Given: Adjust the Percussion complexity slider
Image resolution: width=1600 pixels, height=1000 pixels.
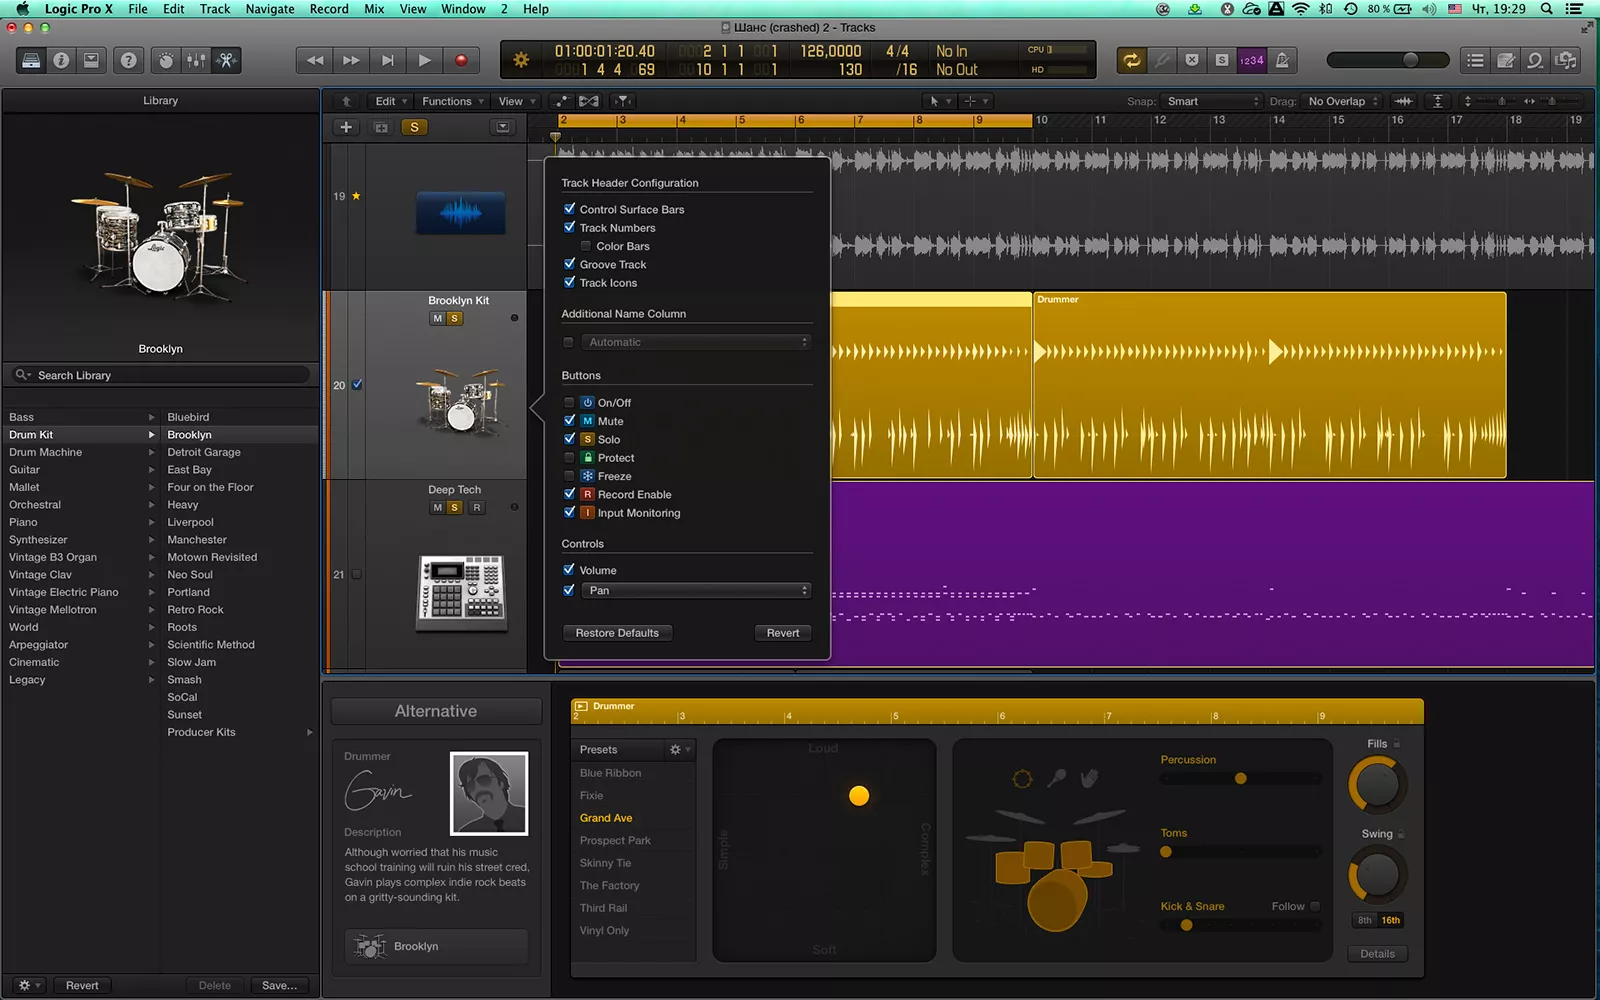Looking at the screenshot, I should (1240, 778).
